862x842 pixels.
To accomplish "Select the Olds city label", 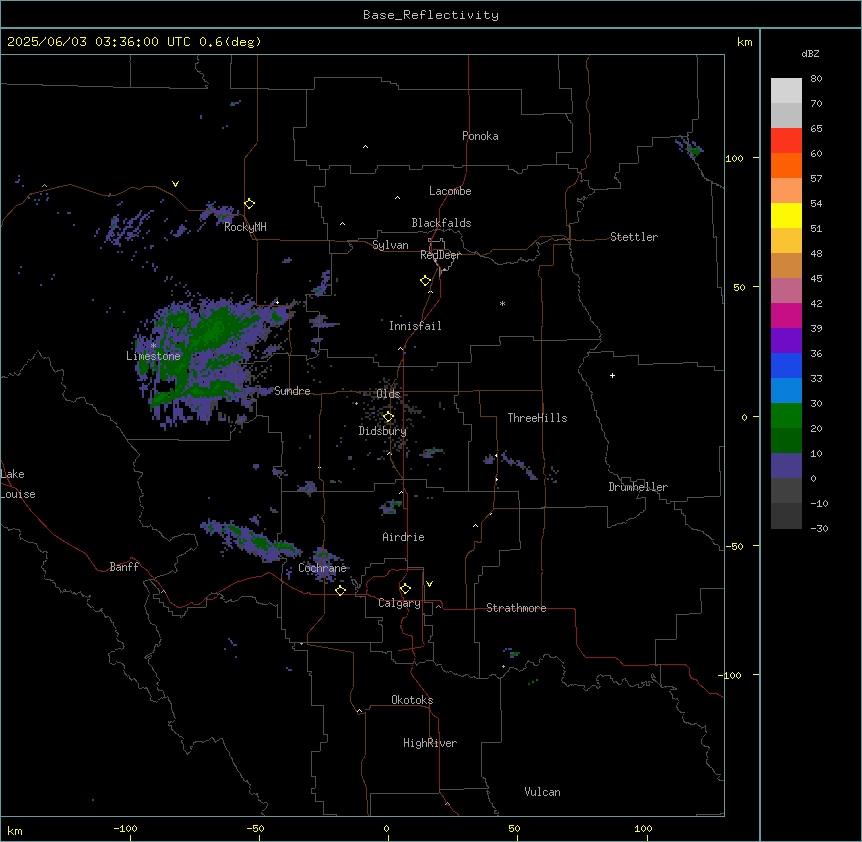I will point(388,394).
